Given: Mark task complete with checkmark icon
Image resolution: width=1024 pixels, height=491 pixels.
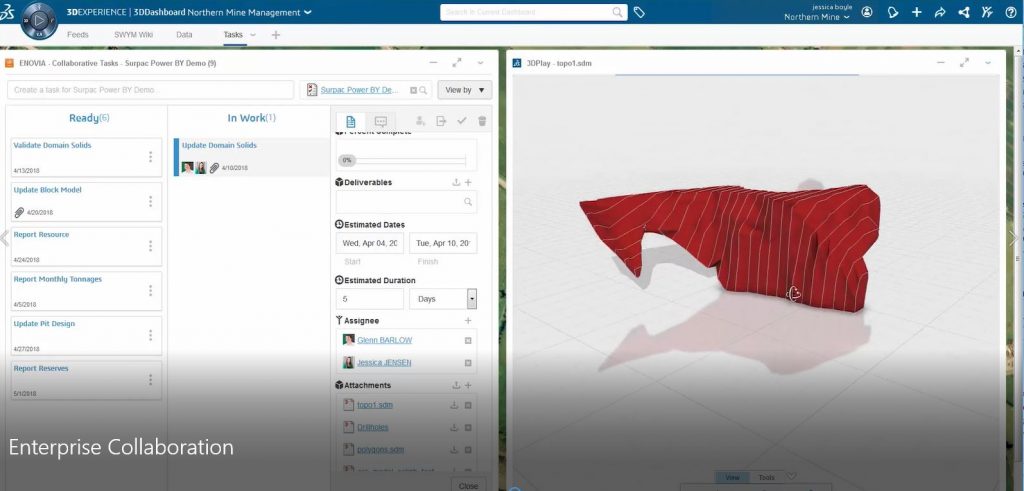Looking at the screenshot, I should (462, 121).
